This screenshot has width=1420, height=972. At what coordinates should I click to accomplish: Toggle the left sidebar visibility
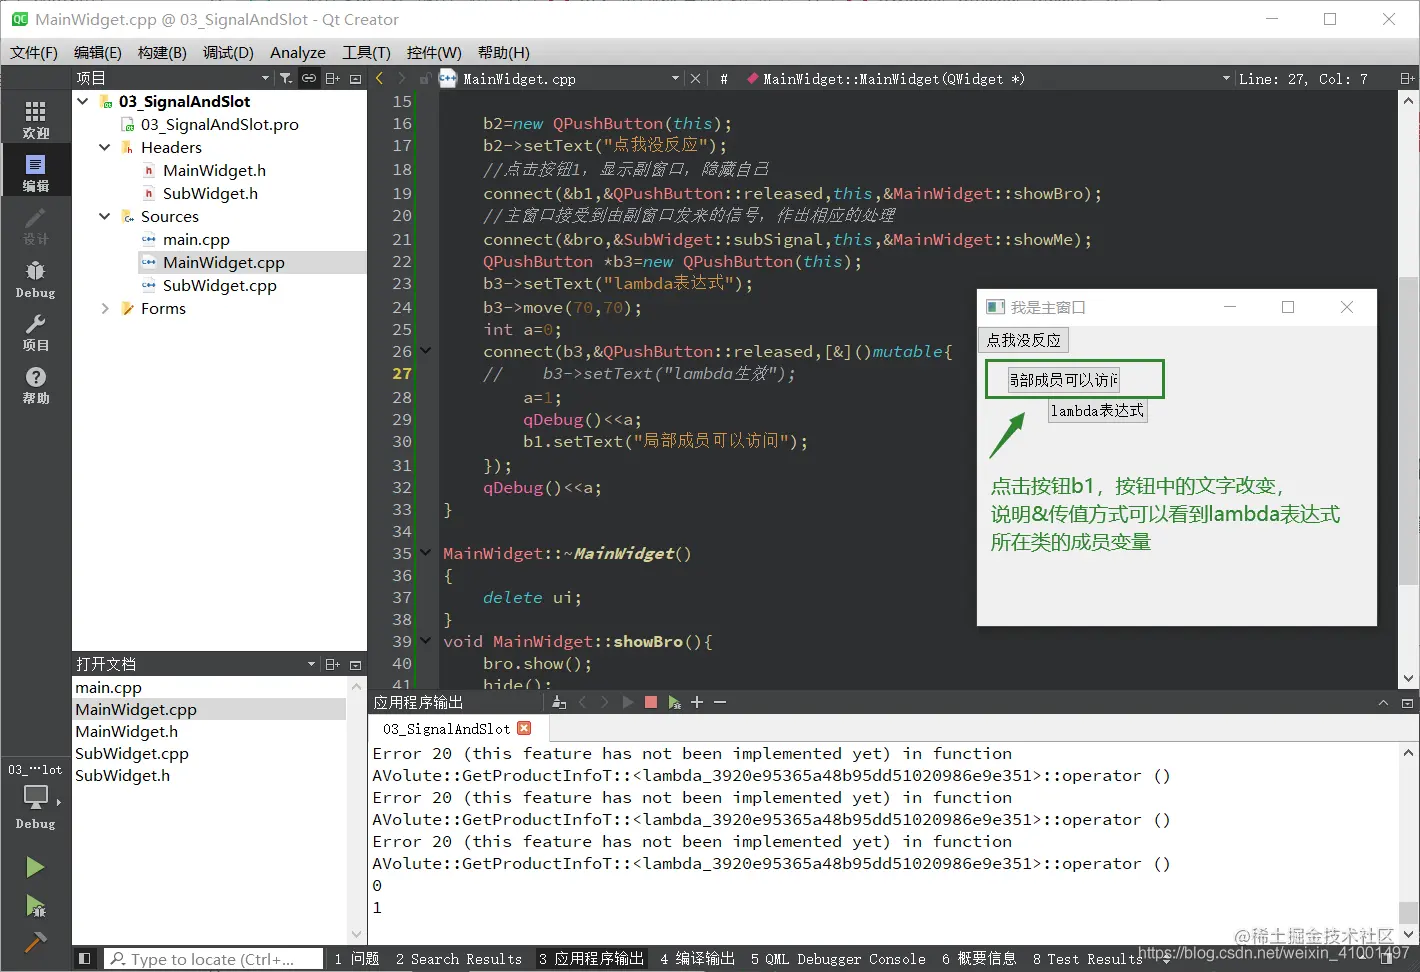[x=85, y=958]
